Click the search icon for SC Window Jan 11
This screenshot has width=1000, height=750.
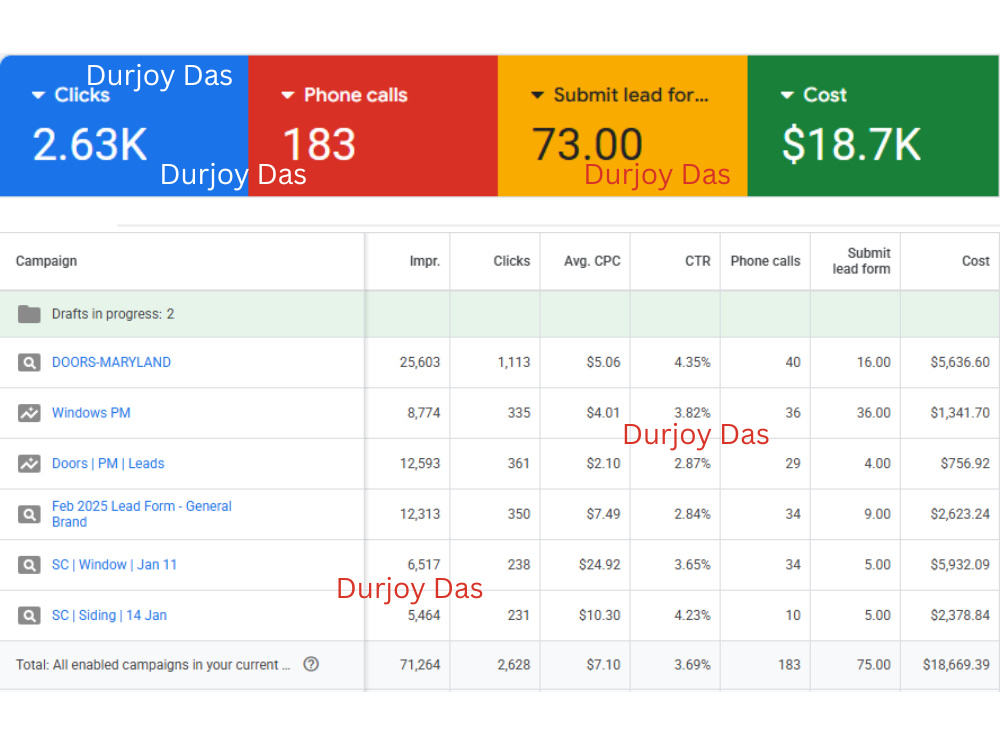[29, 564]
